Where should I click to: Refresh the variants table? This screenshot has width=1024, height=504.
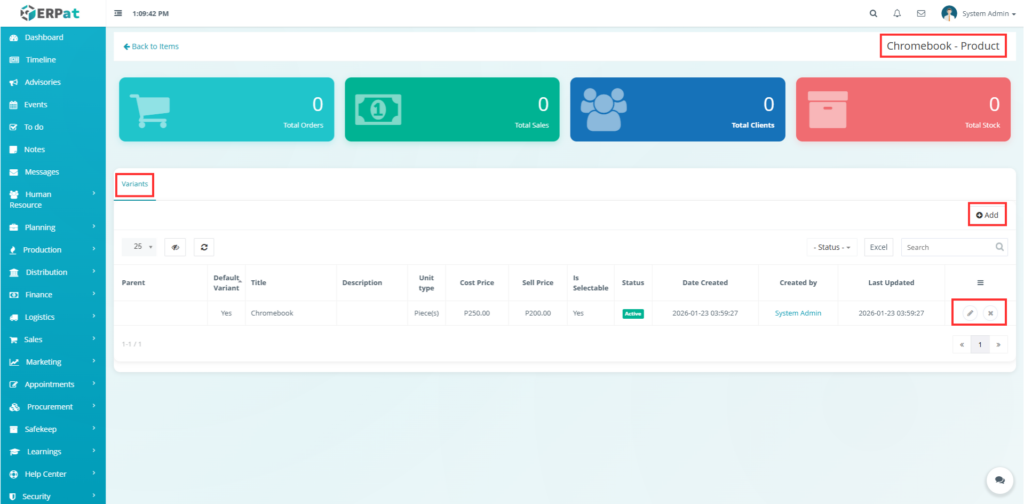pyautogui.click(x=204, y=247)
